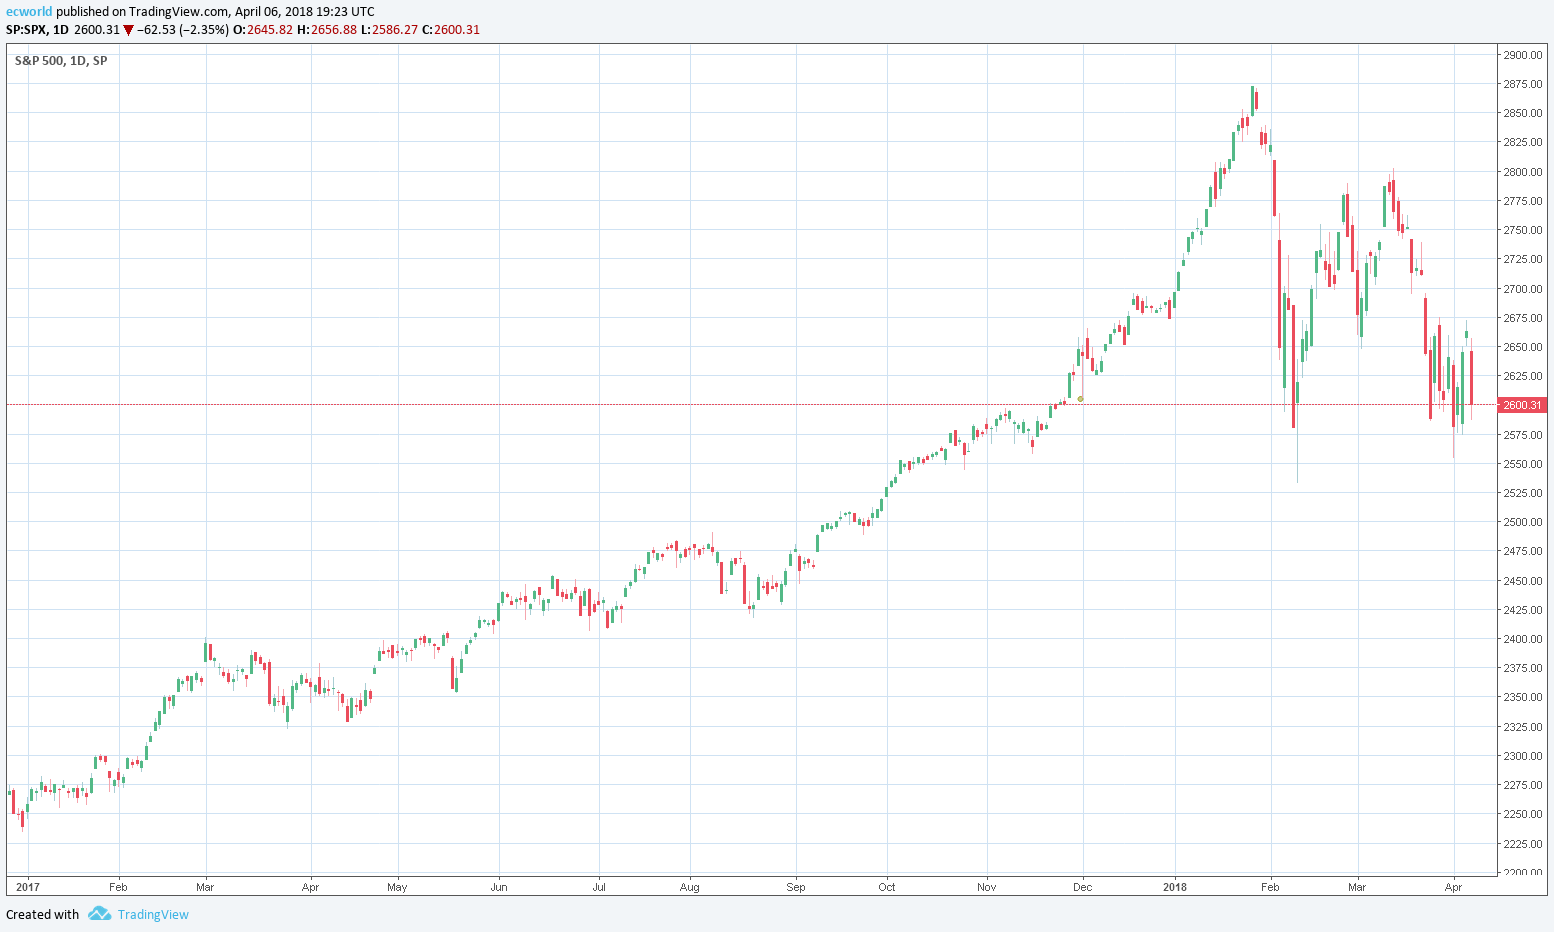
Task: Click the 'S&P 500, 1D, SP' chart legend
Action: point(61,61)
